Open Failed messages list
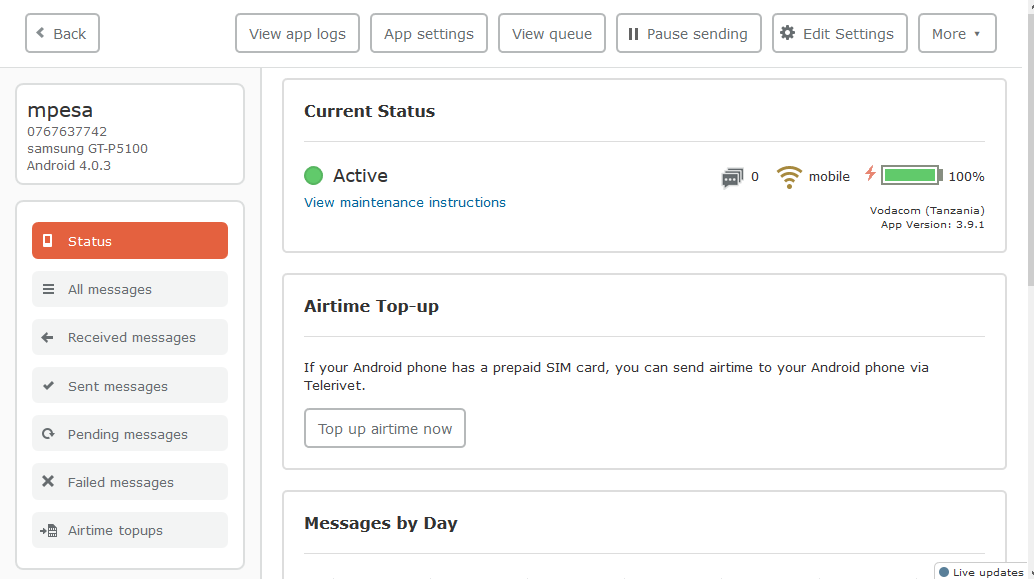1034x579 pixels. pyautogui.click(x=130, y=482)
